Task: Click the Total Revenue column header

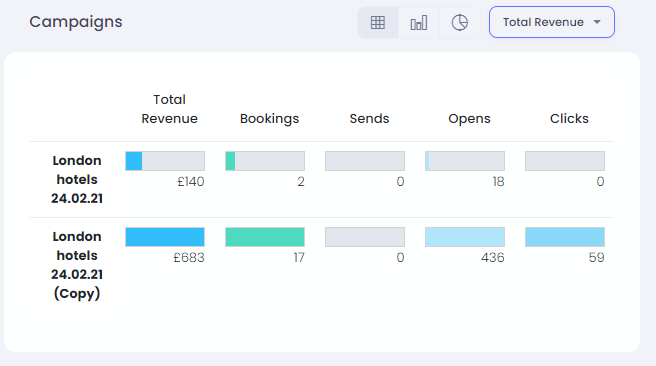Action: click(169, 109)
